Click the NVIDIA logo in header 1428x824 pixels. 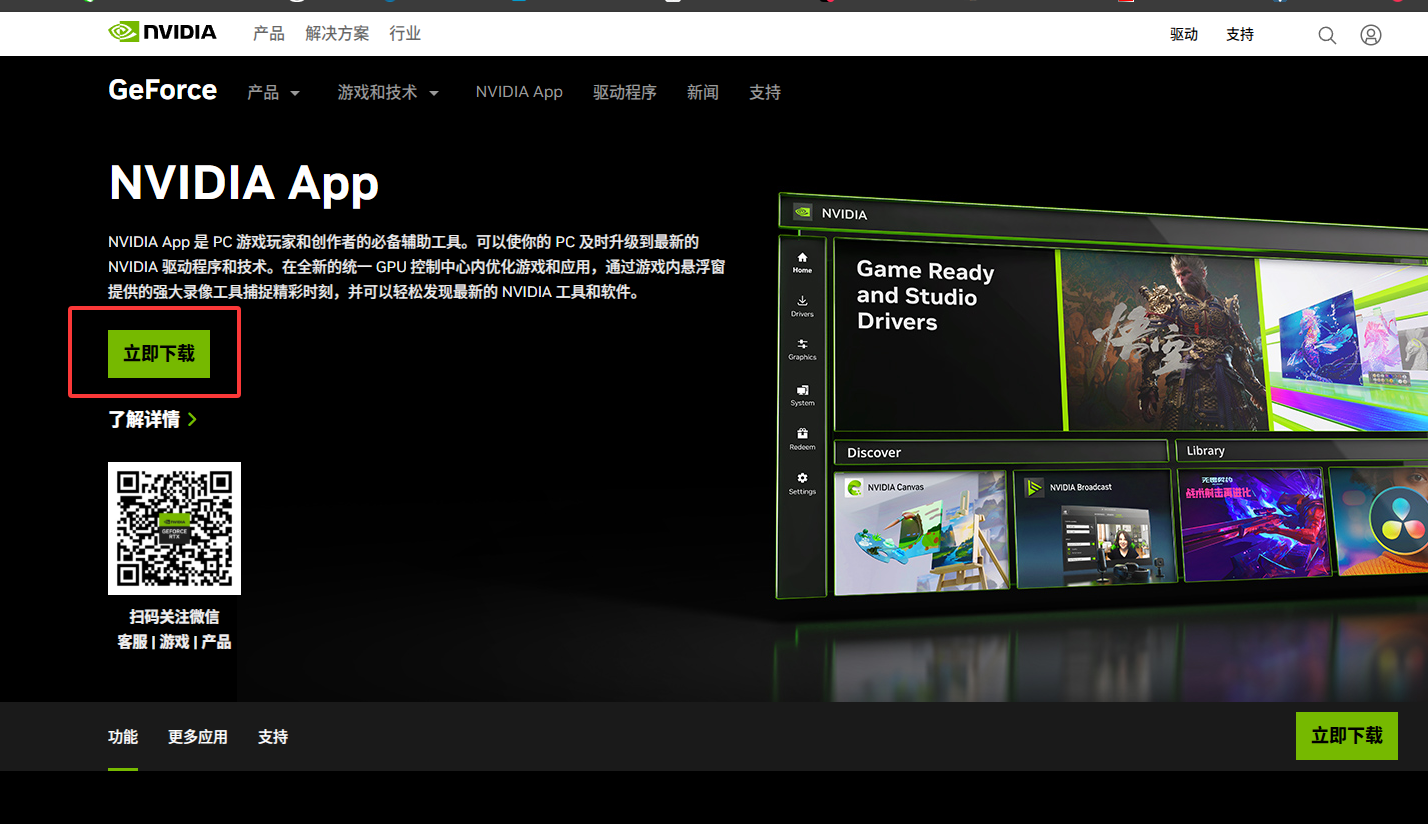[x=162, y=33]
